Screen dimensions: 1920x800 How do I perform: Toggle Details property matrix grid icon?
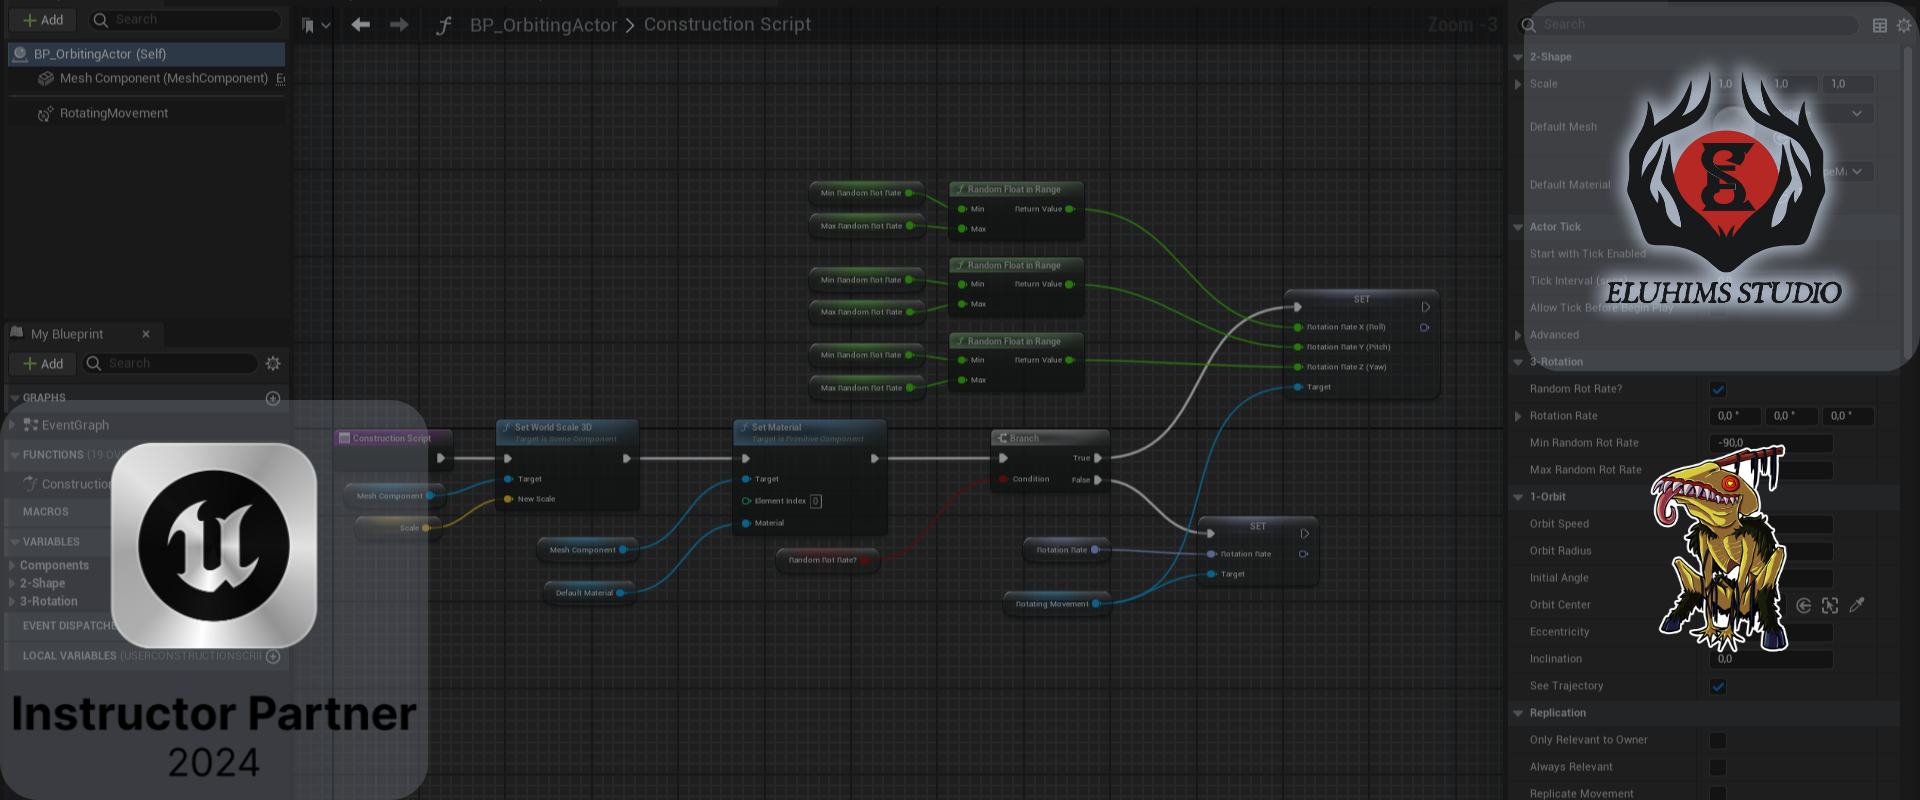click(x=1880, y=25)
